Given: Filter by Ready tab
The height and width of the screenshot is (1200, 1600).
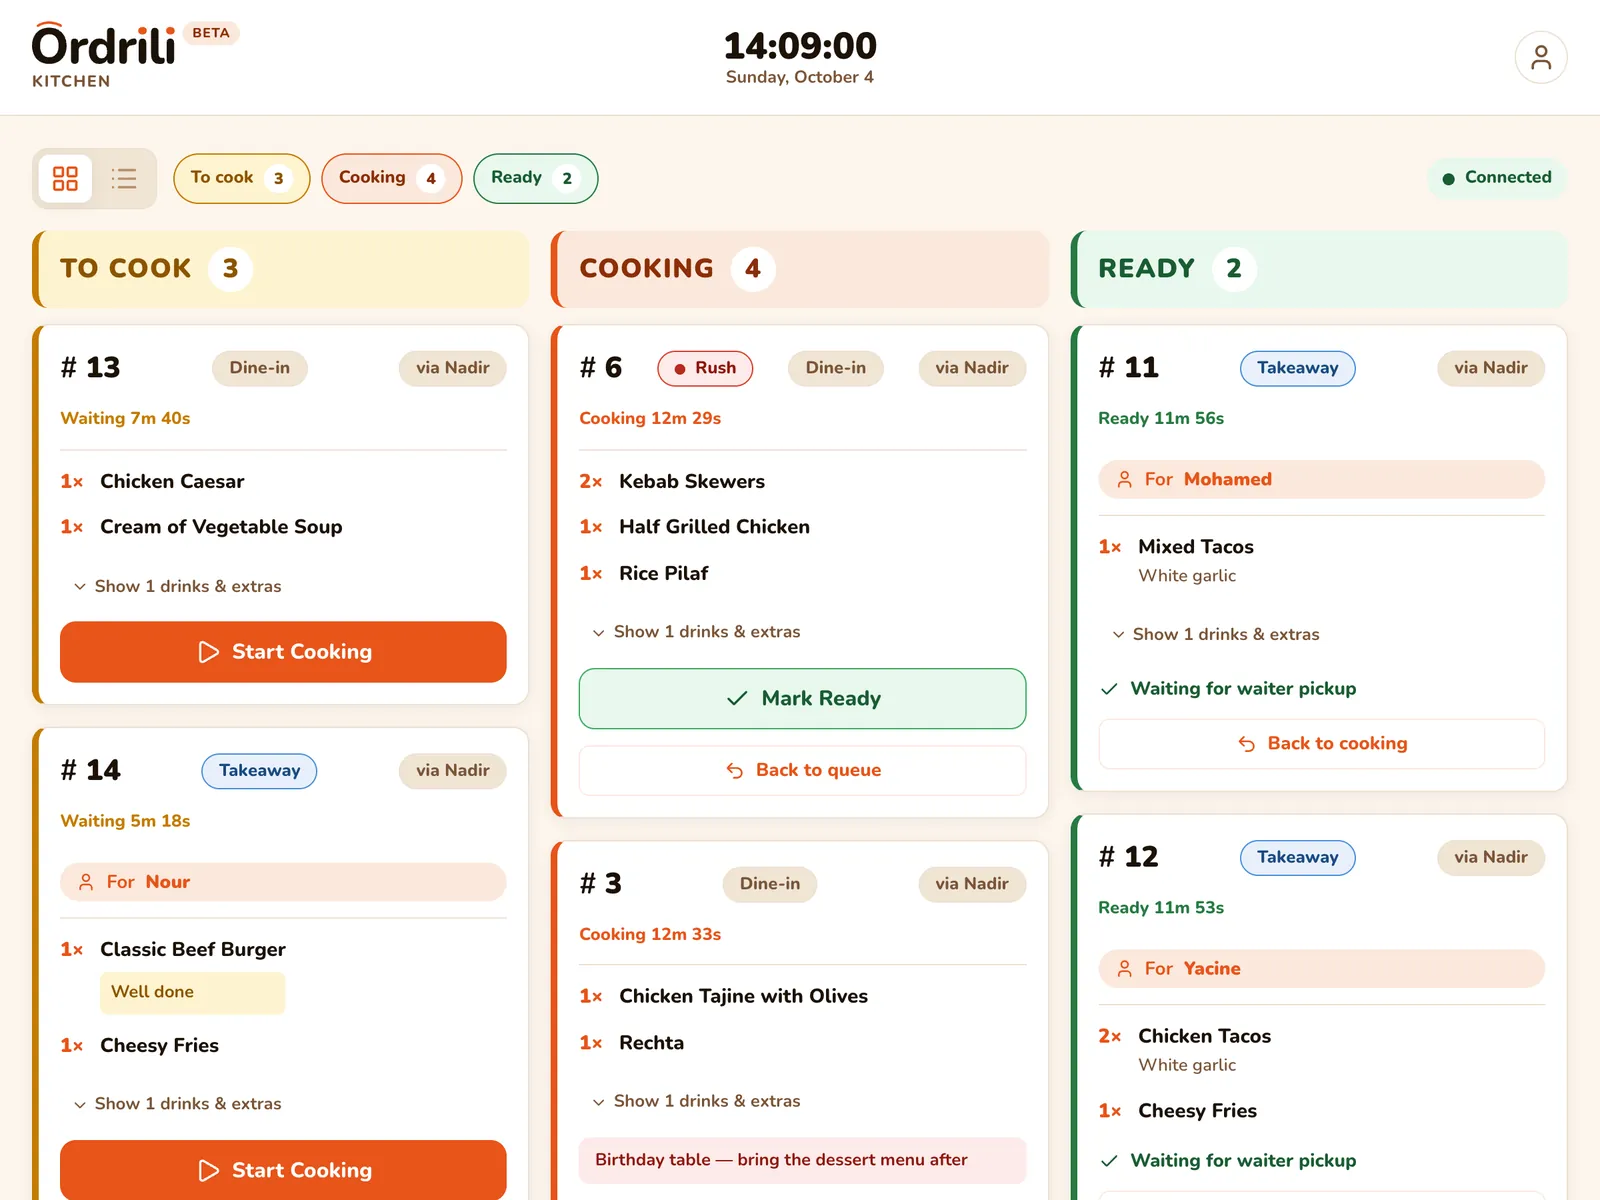Looking at the screenshot, I should tap(535, 178).
